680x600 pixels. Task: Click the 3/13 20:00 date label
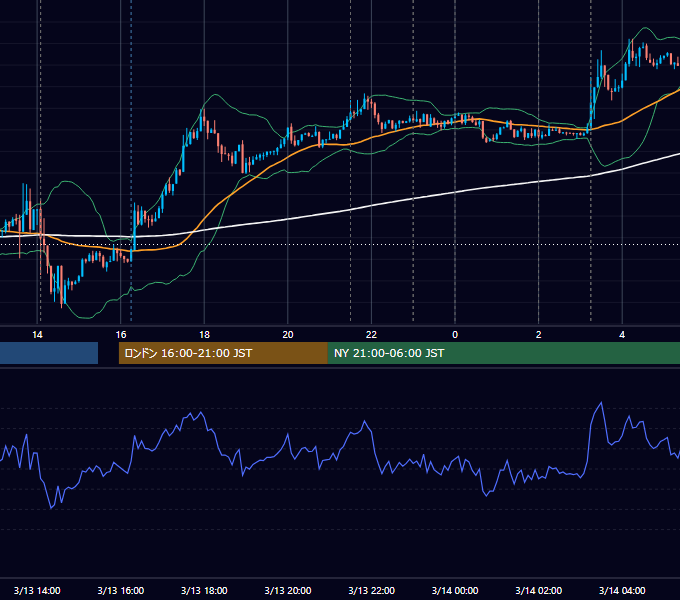pos(288,590)
